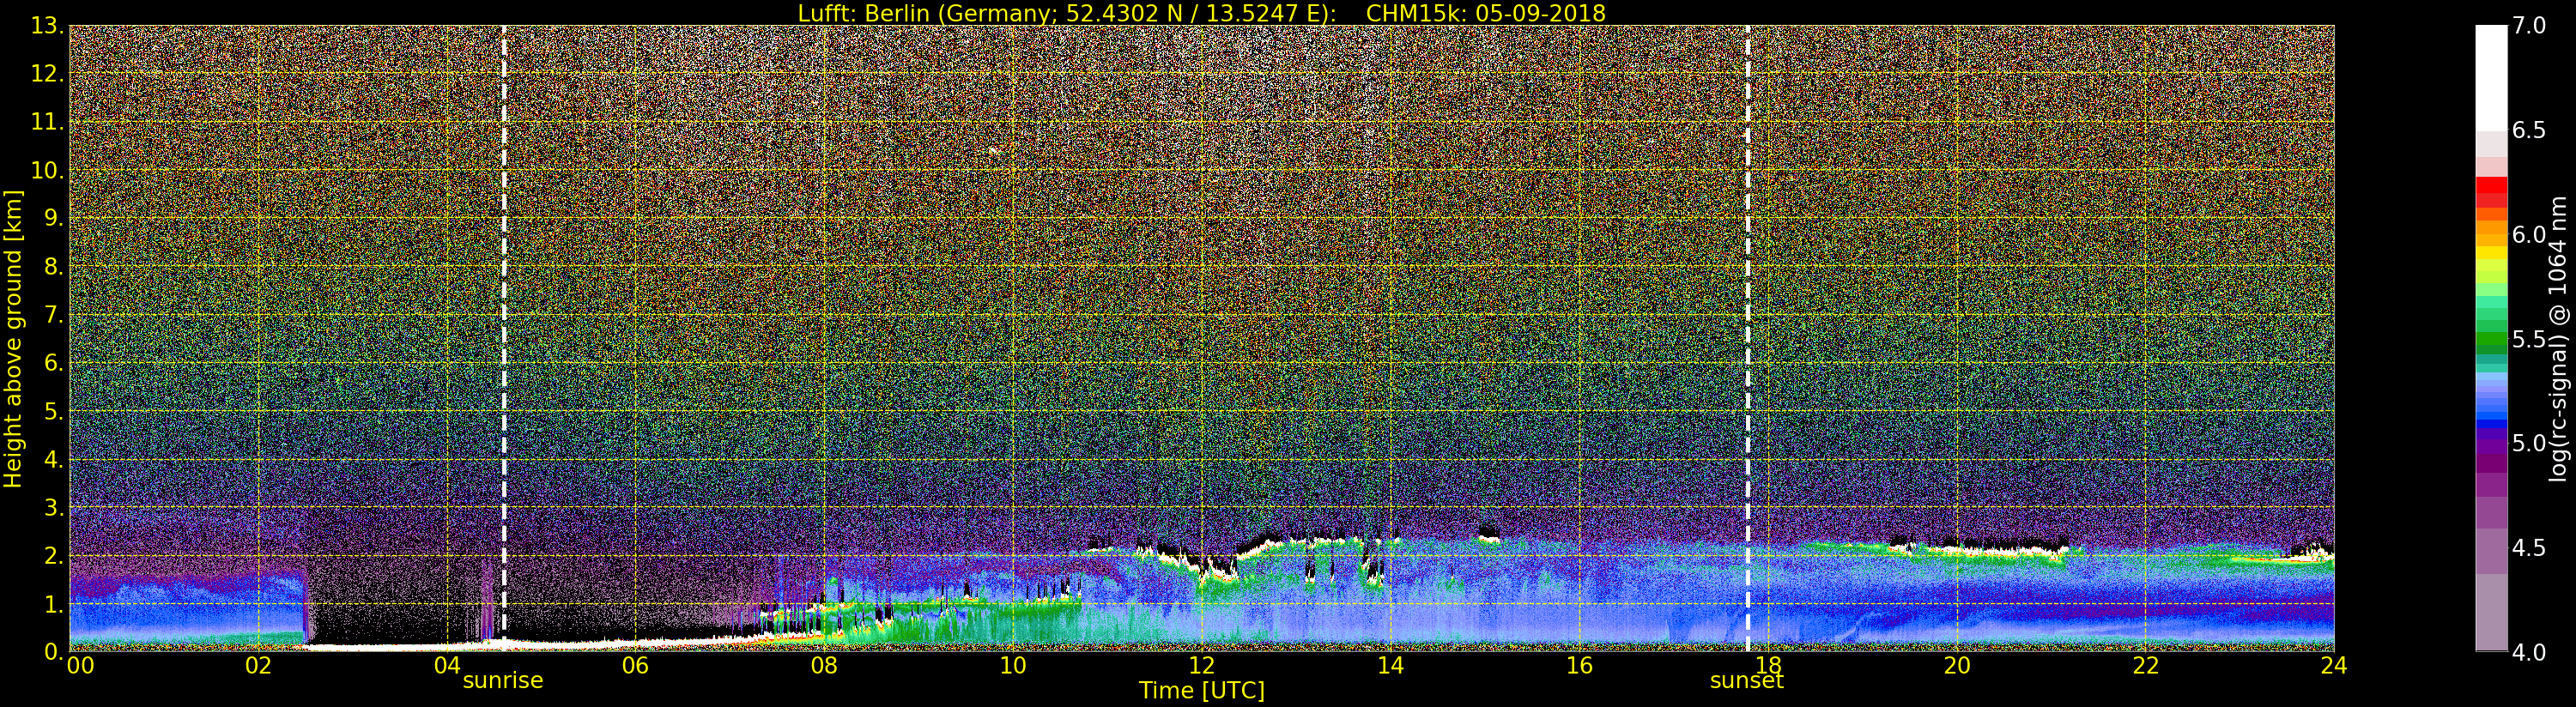2576x707 pixels.
Task: Click the "sunset" label under the time axis
Action: [1746, 681]
